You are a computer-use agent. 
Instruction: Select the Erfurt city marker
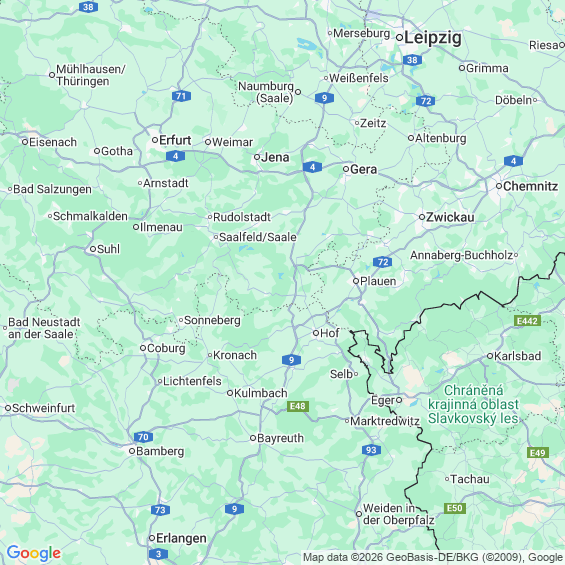(x=155, y=140)
